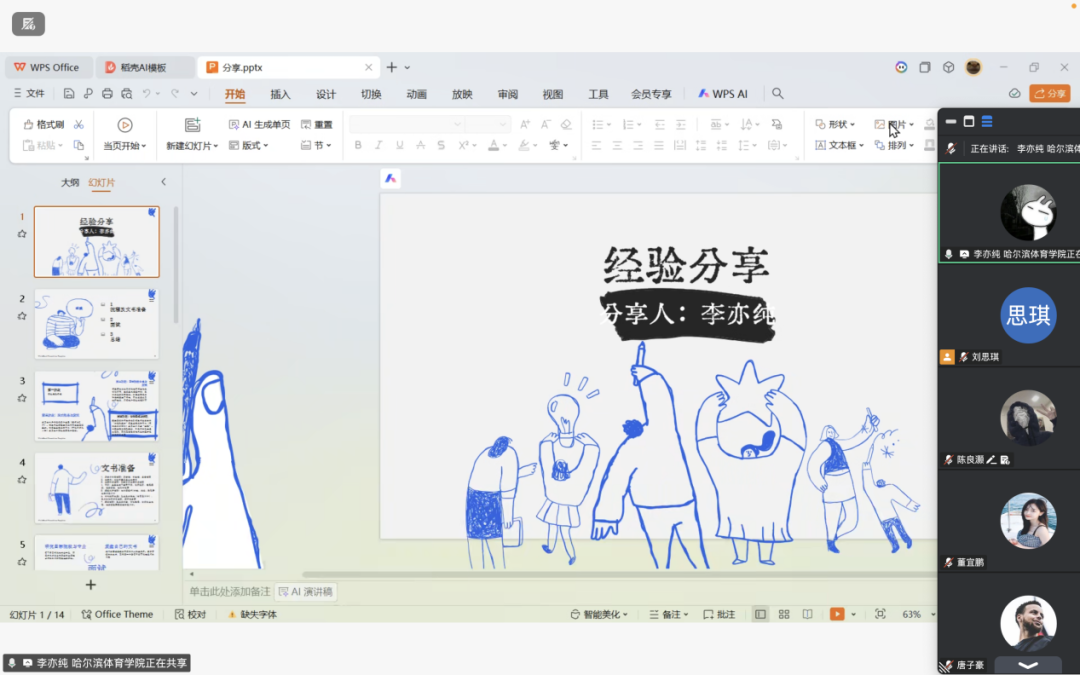
Task: Click the orange slideshow play button in status bar
Action: [837, 614]
